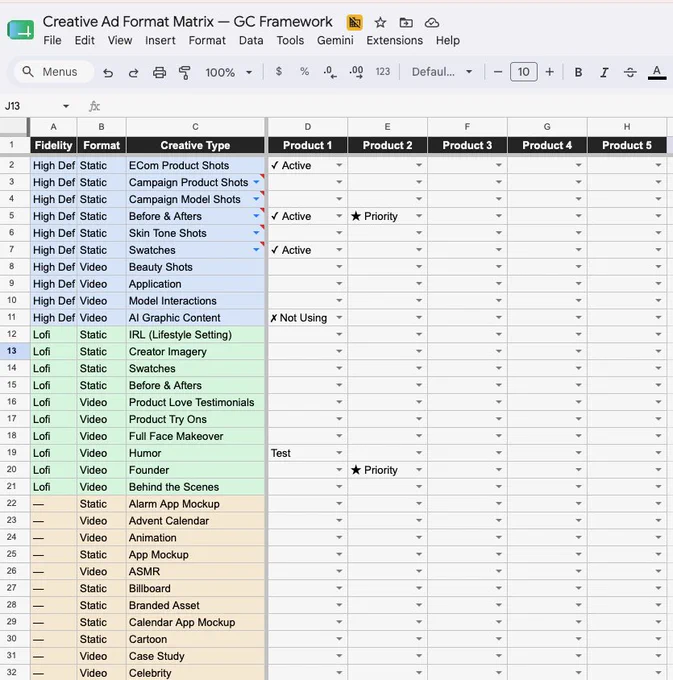Open the text color picker
This screenshot has height=680, width=673.
point(657,72)
